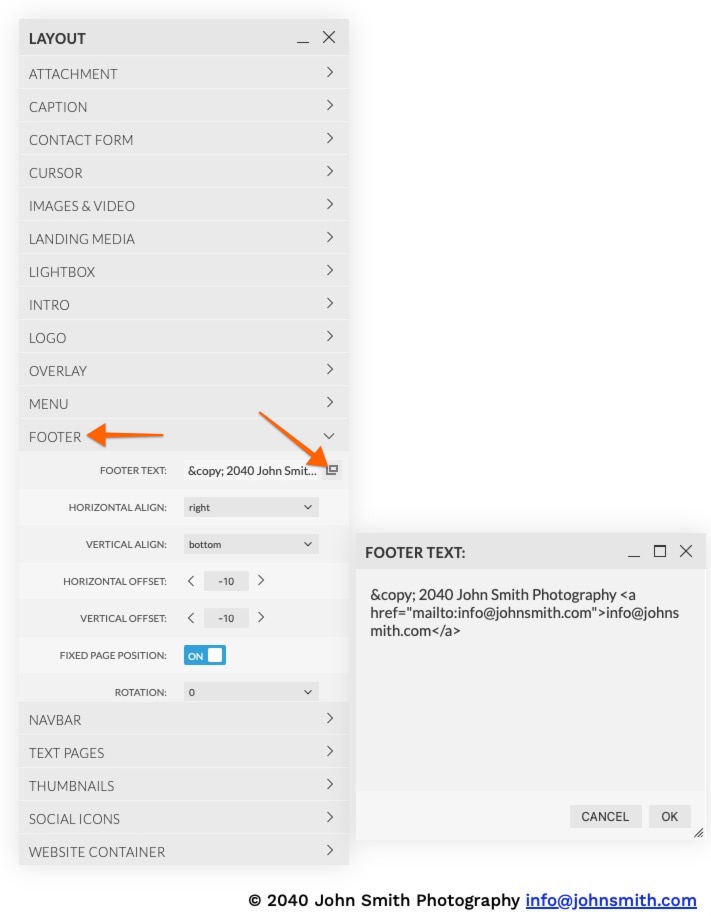
Task: Toggle Fixed Page Position switch off
Action: click(205, 655)
